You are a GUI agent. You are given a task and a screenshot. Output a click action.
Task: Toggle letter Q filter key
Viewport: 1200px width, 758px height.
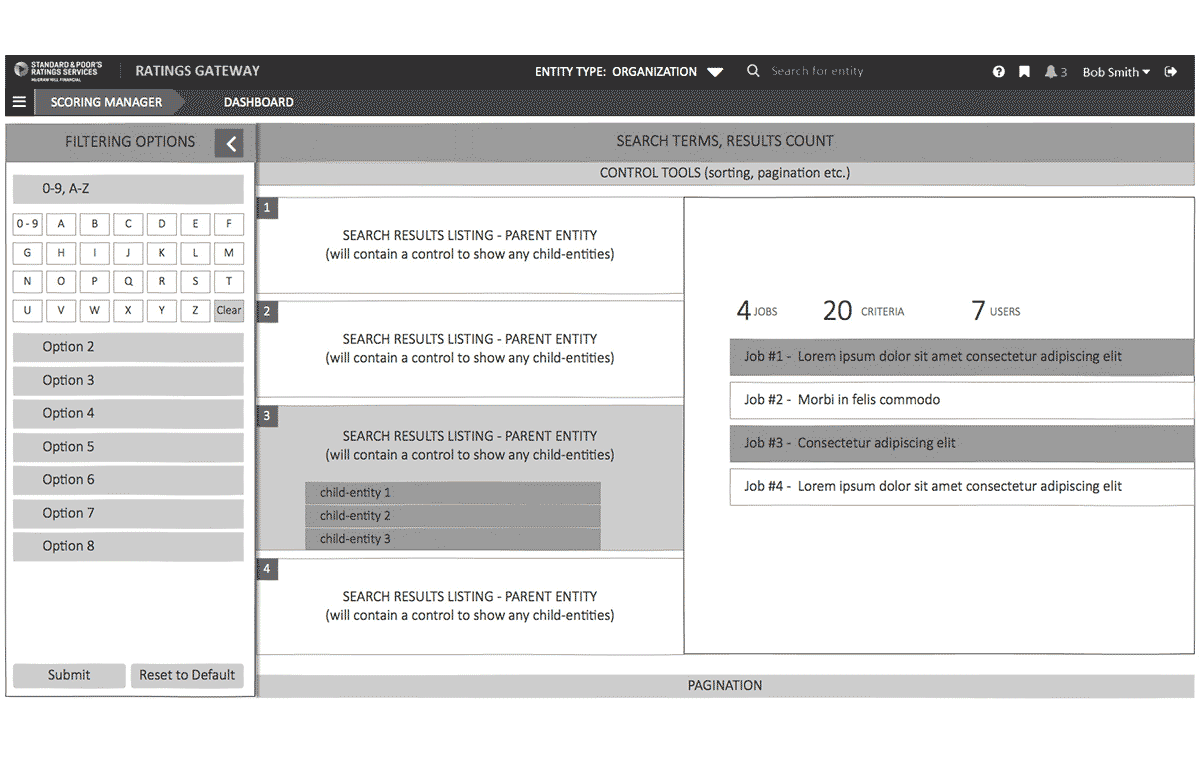[128, 282]
